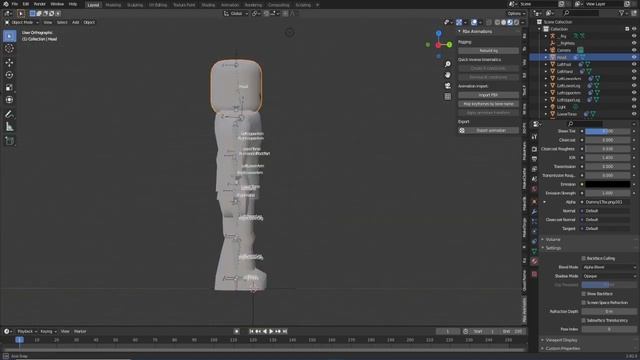Open the Options button in viewport header
Screen dimensions: 640x360
(516, 13)
